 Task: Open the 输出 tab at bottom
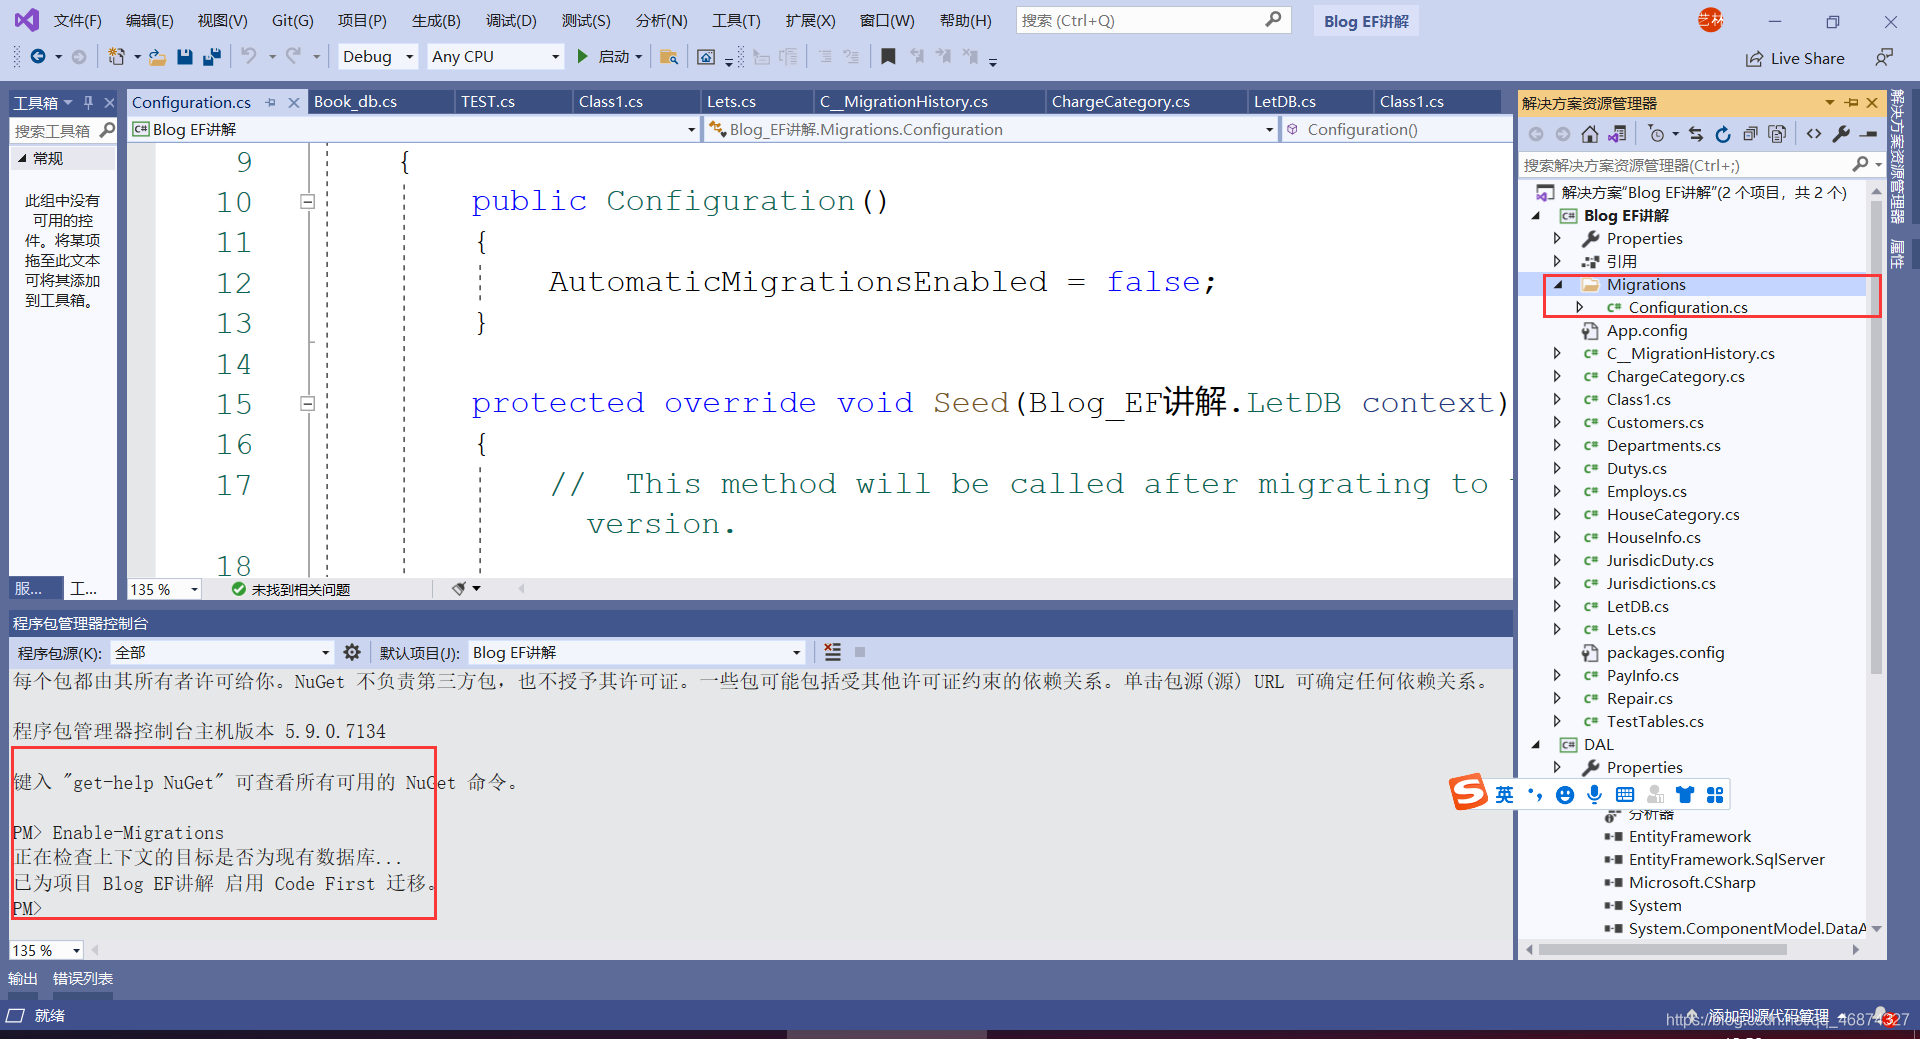point(23,979)
